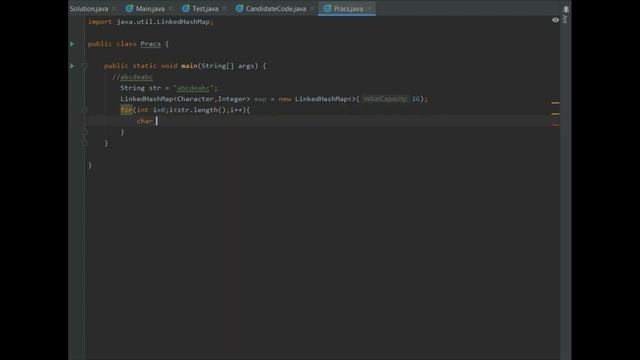
Task: Close the Test.java tab
Action: pyautogui.click(x=224, y=9)
